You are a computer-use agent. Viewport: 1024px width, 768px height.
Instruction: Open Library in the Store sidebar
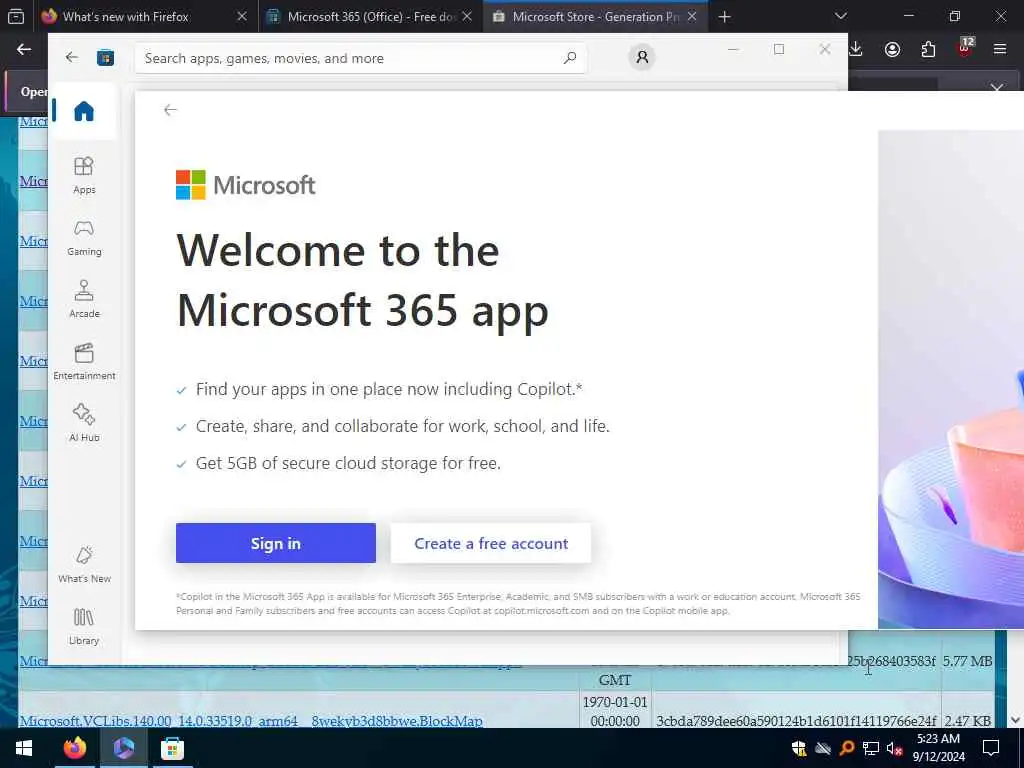(84, 626)
